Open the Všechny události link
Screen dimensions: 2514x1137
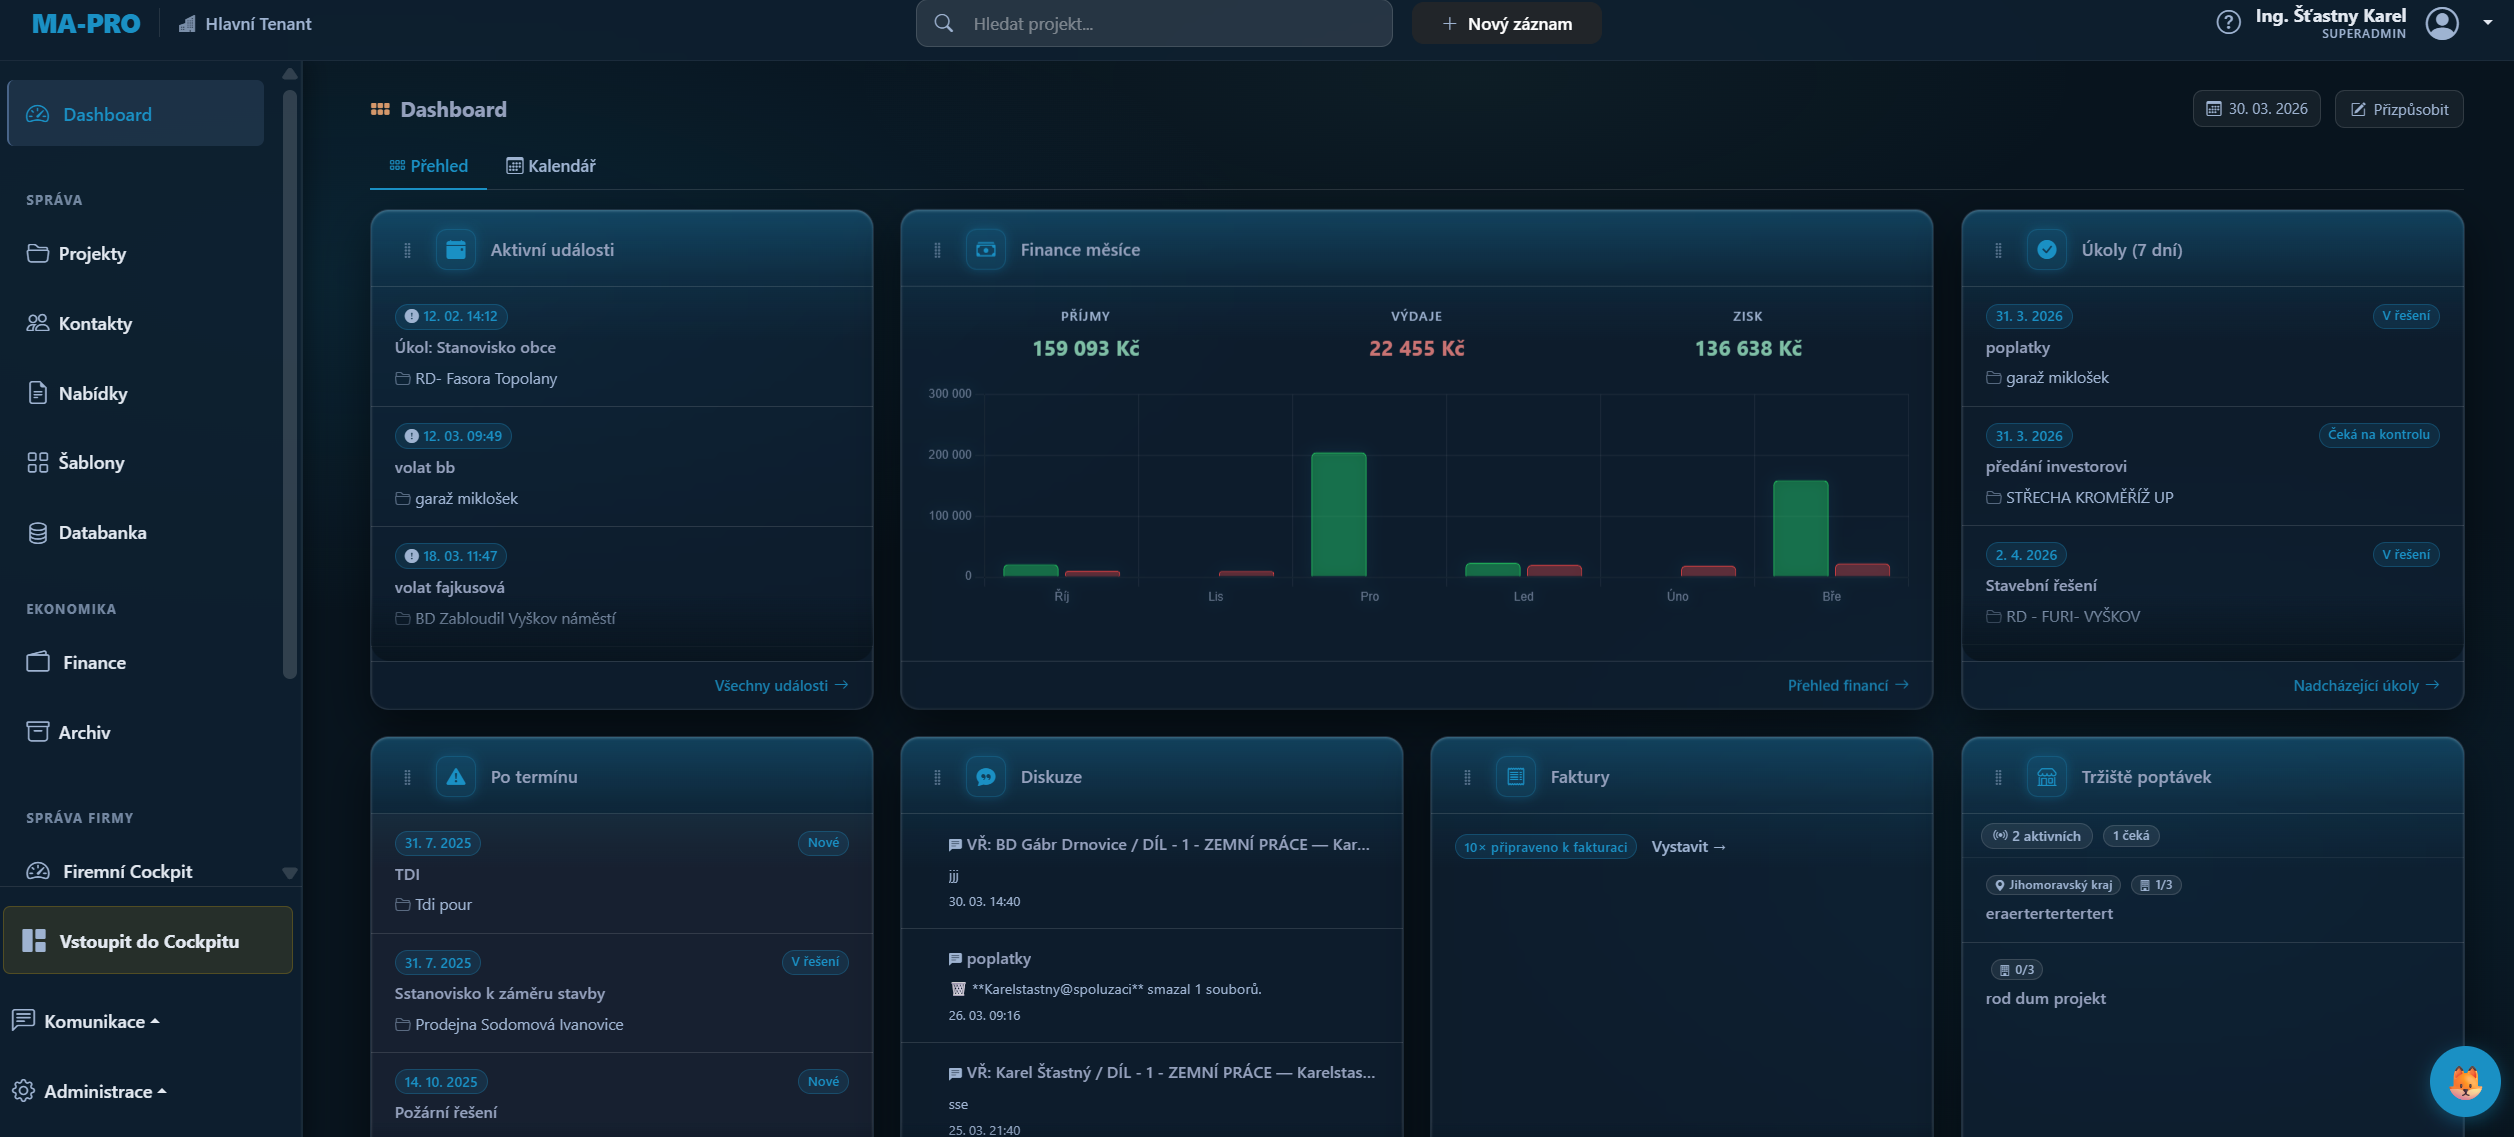pos(780,685)
